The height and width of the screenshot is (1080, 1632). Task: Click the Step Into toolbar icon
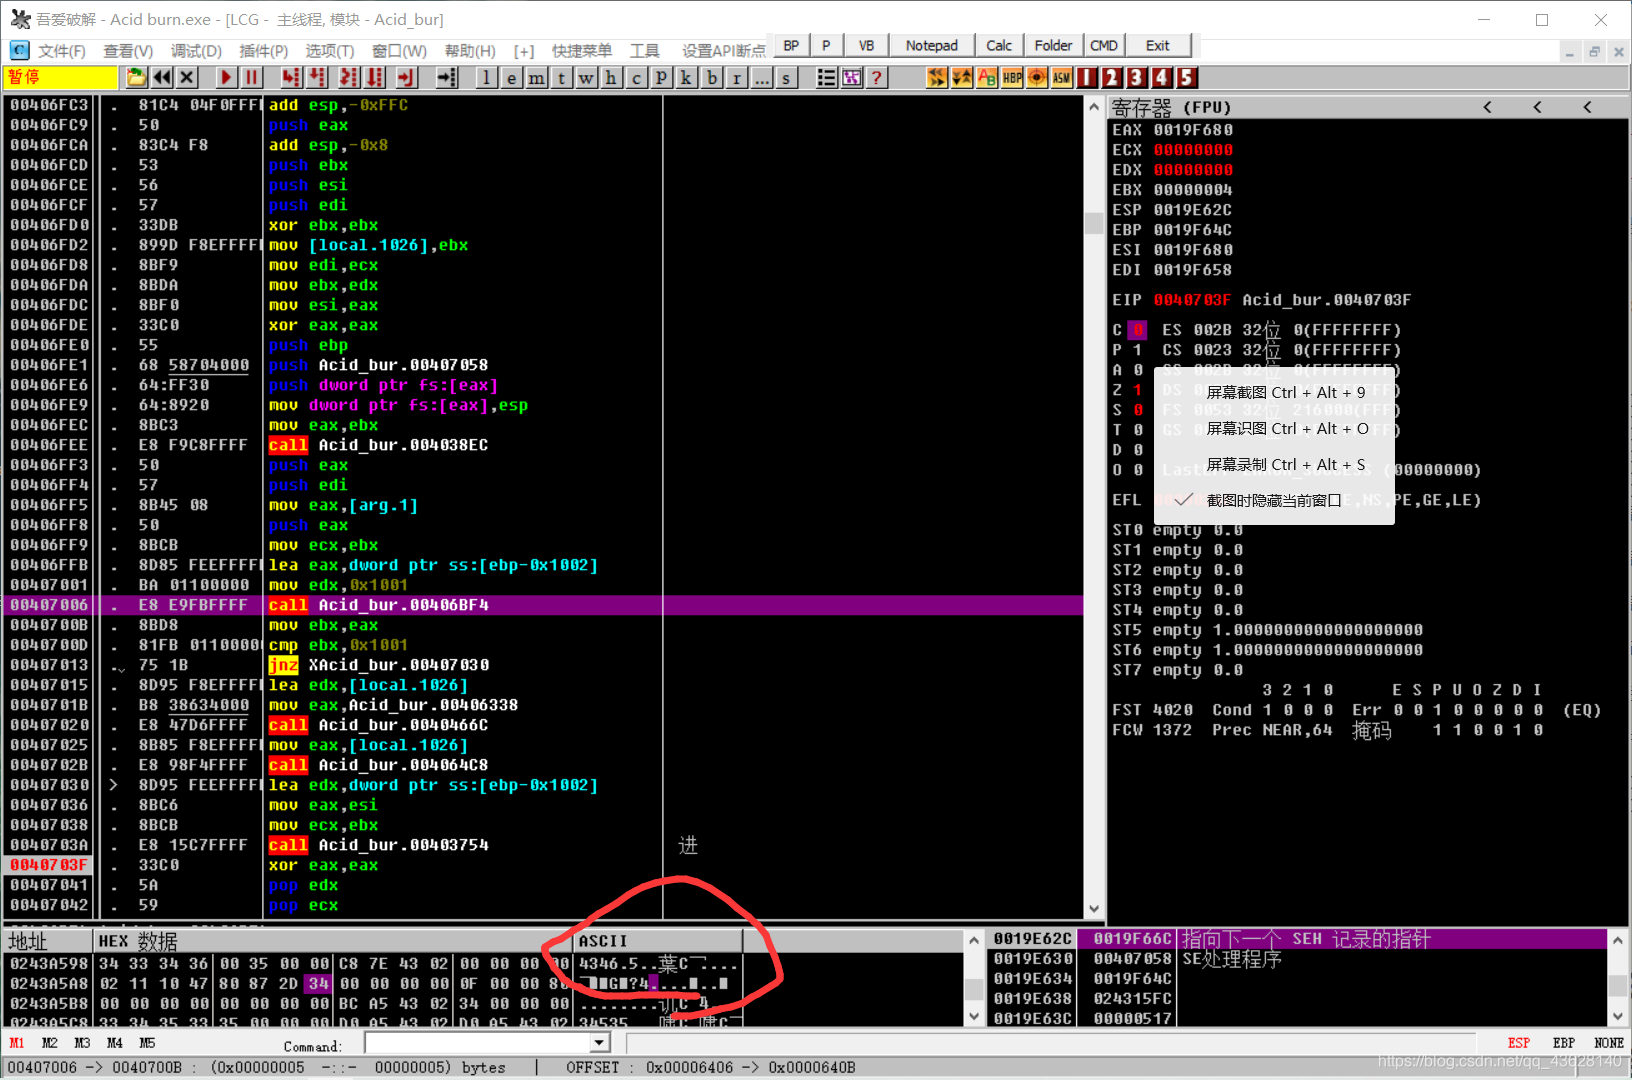coord(291,77)
